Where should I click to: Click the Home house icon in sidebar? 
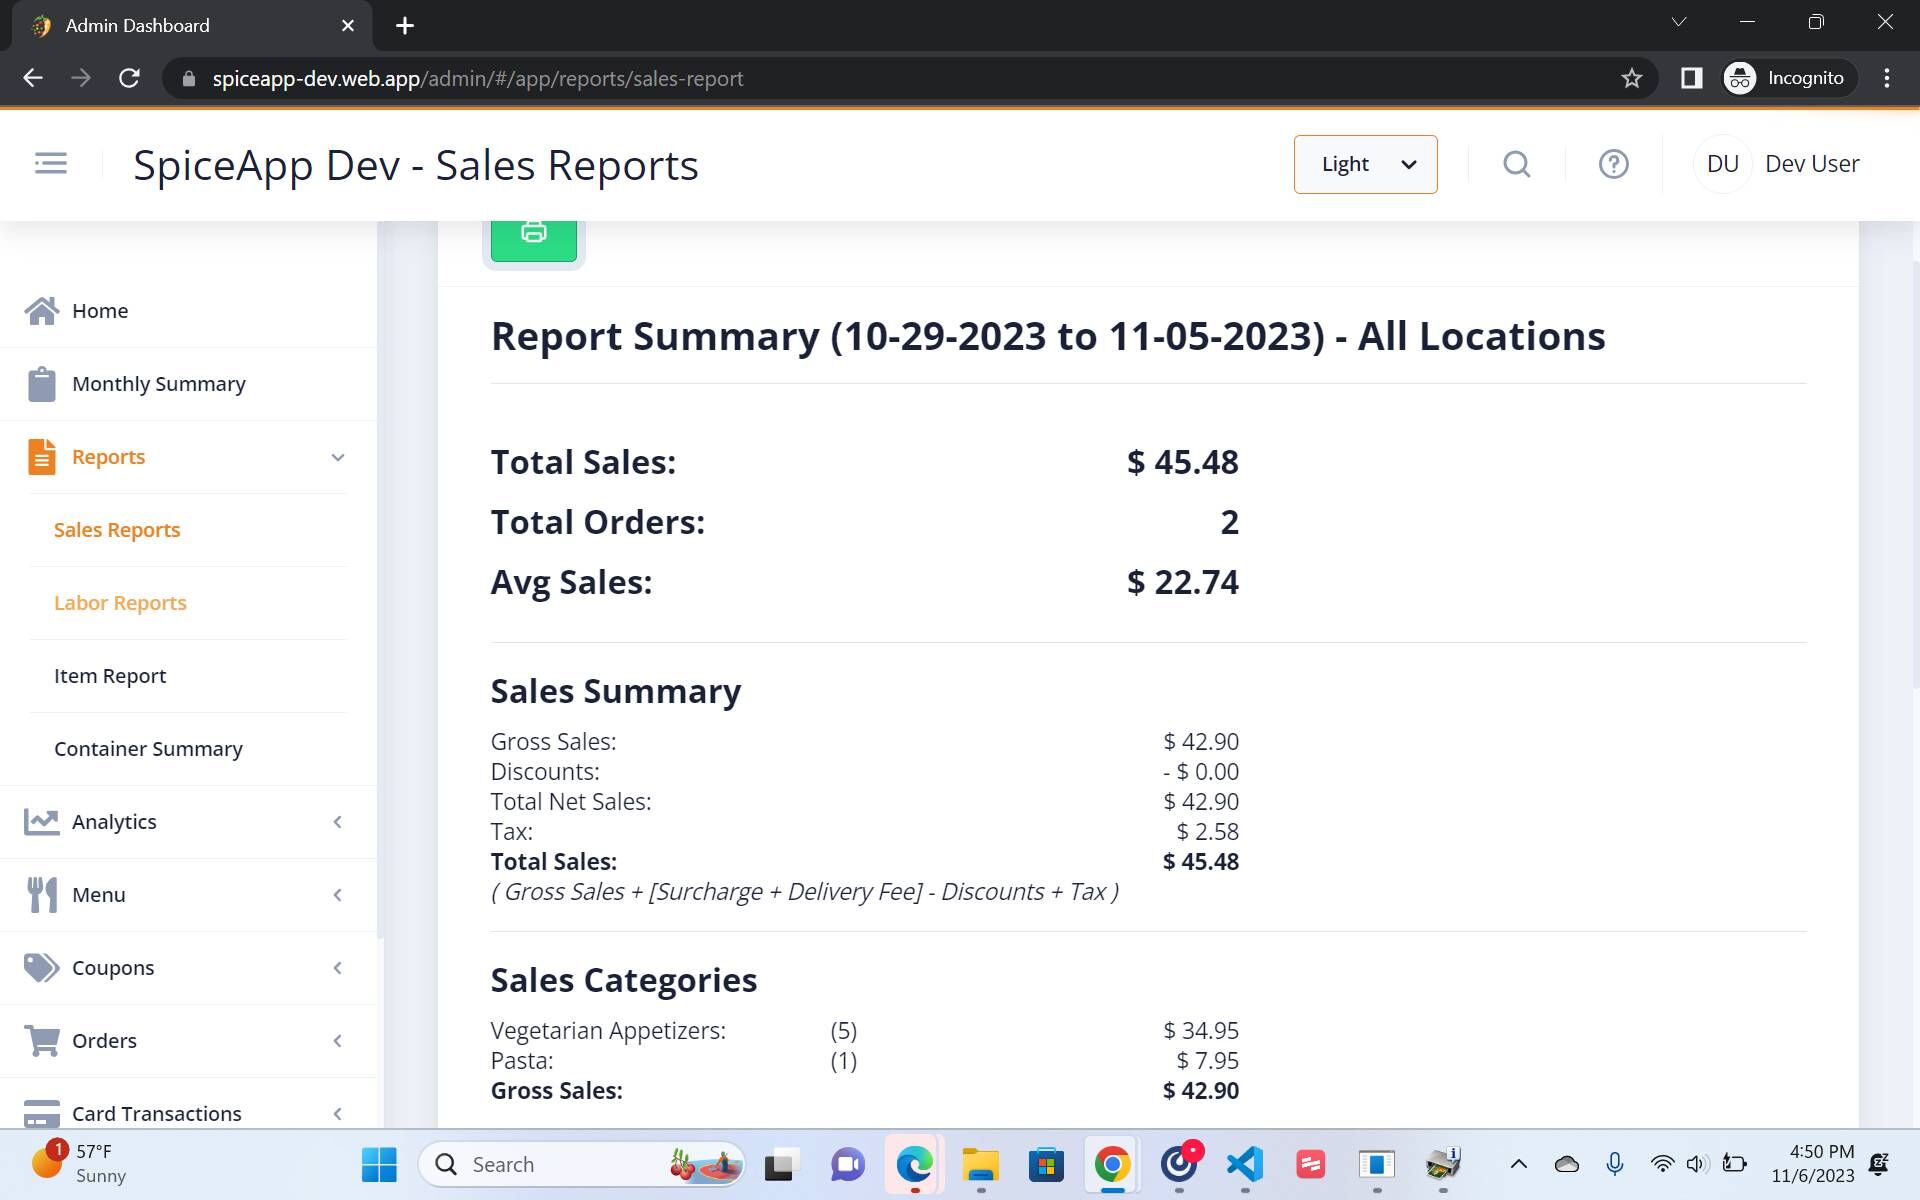click(42, 311)
